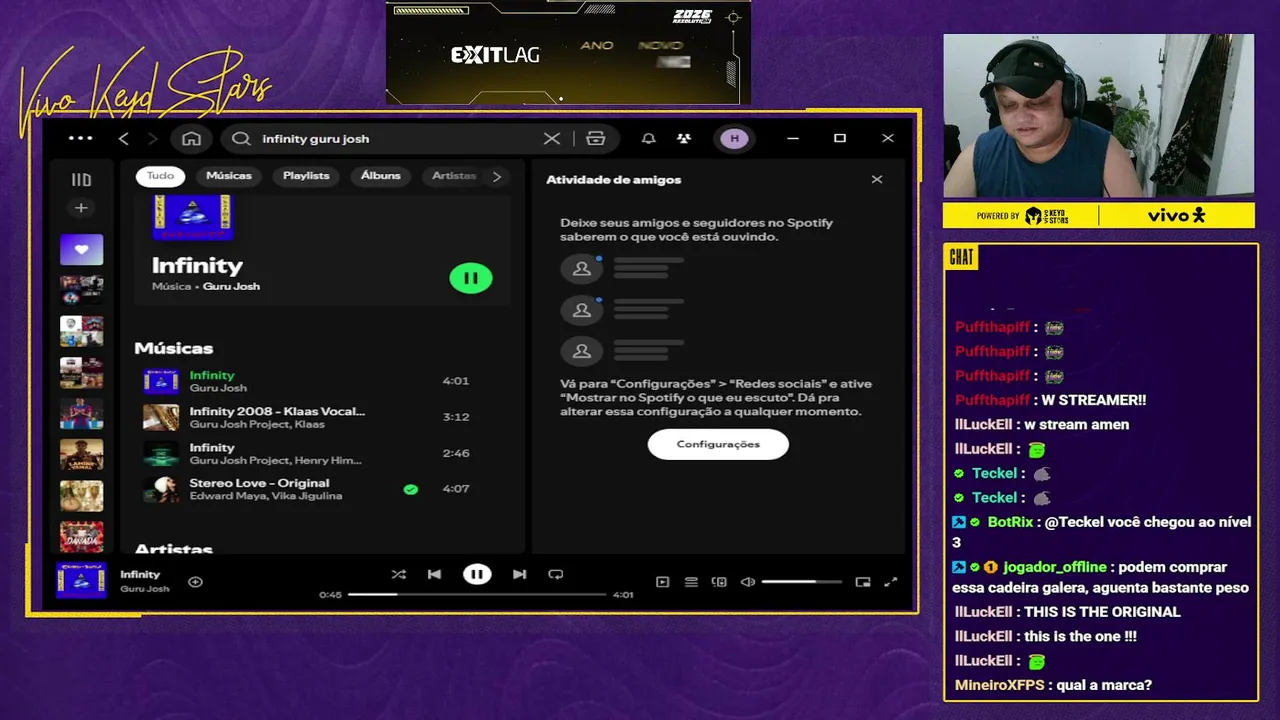
Task: Expand Your Library sidebar icon
Action: click(x=81, y=180)
